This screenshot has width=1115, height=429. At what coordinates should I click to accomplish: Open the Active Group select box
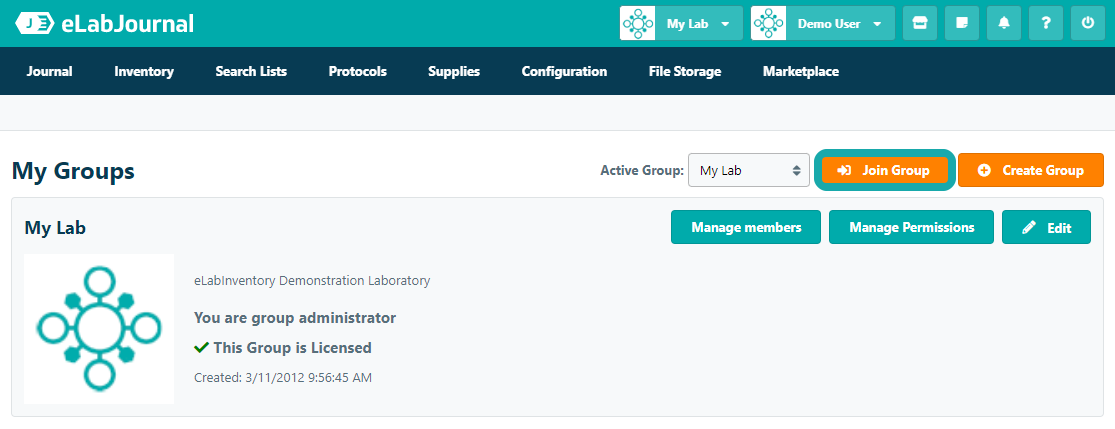pyautogui.click(x=748, y=170)
